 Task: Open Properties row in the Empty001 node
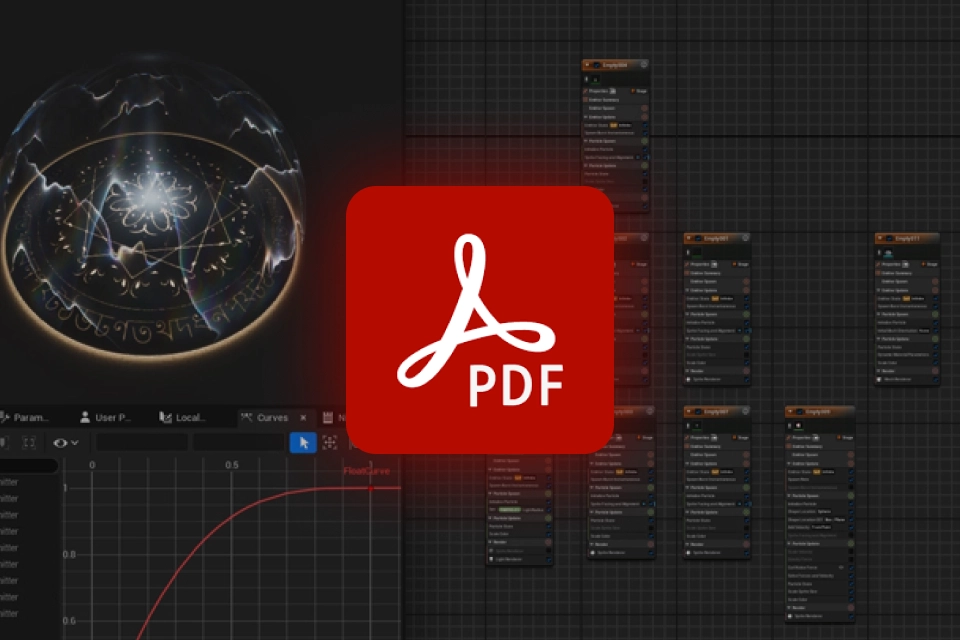click(x=716, y=264)
